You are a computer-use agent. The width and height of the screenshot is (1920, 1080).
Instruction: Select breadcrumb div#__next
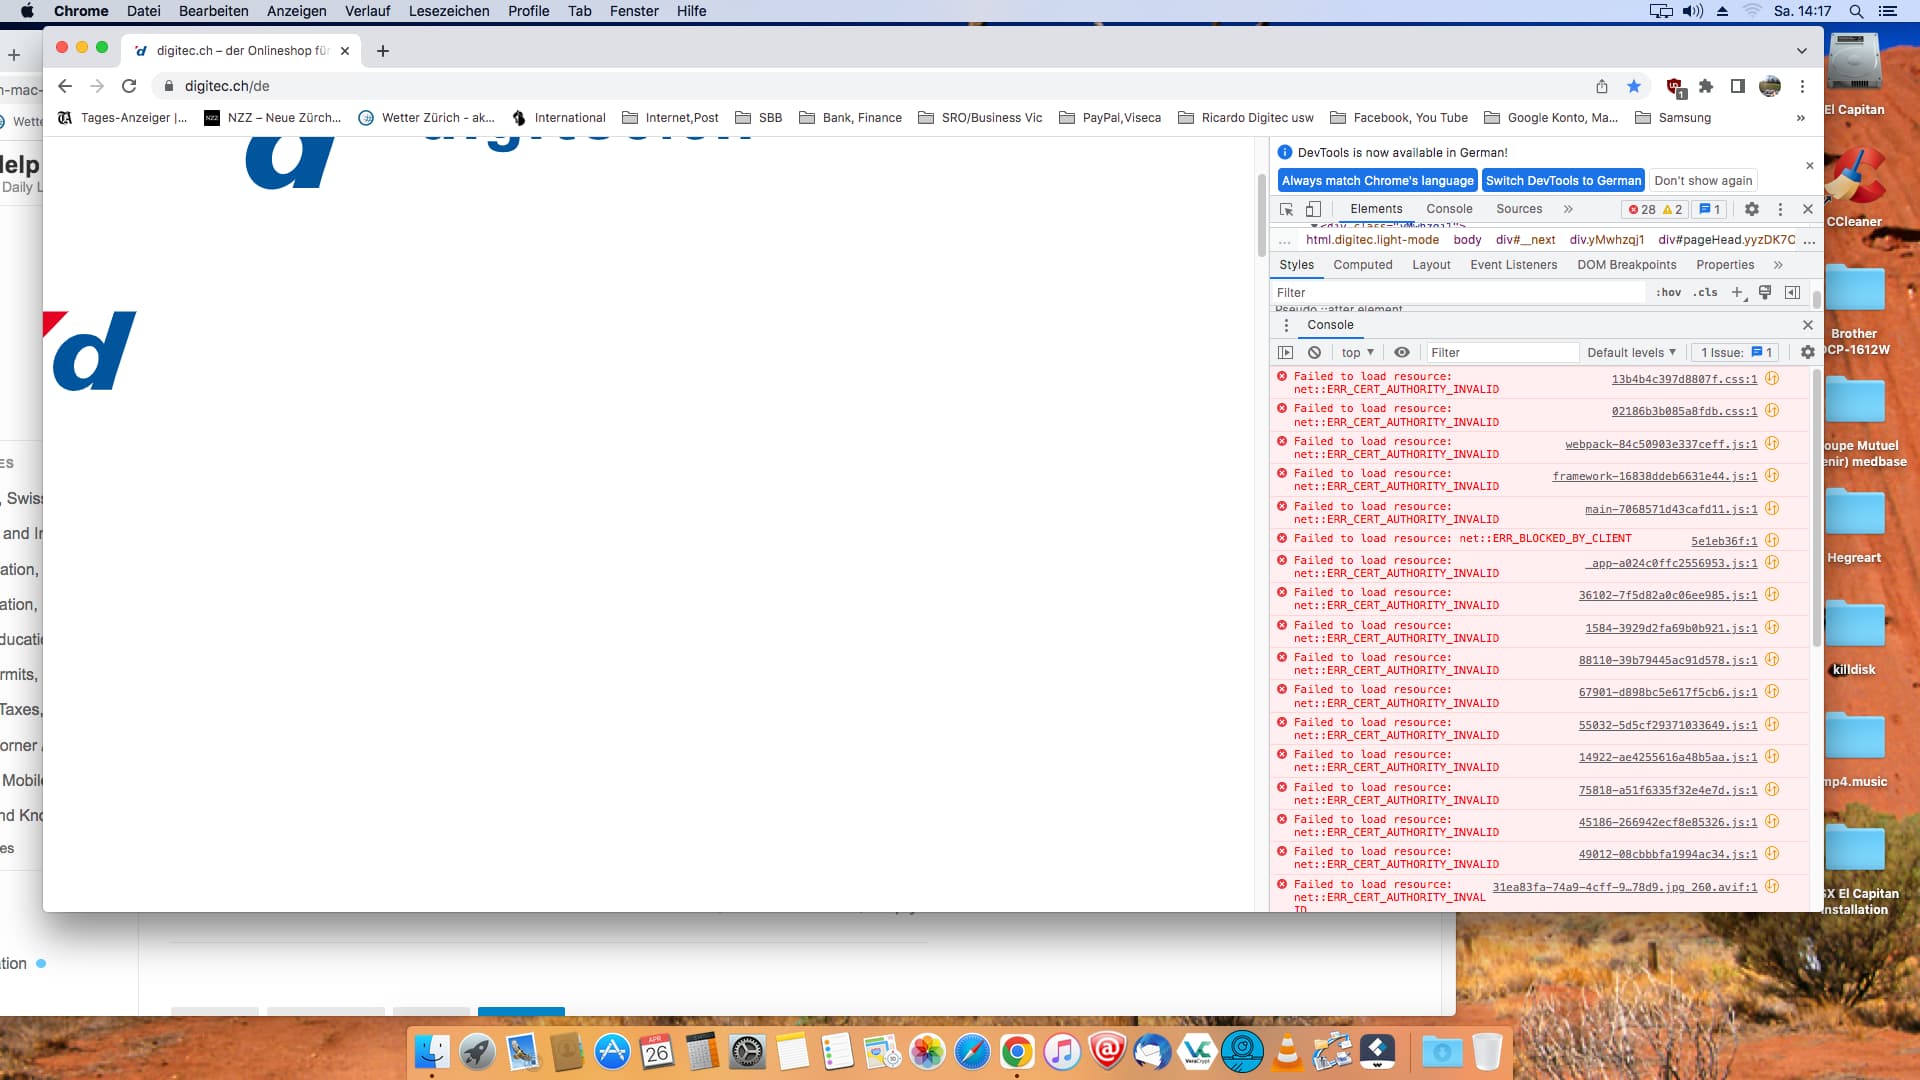[1525, 240]
